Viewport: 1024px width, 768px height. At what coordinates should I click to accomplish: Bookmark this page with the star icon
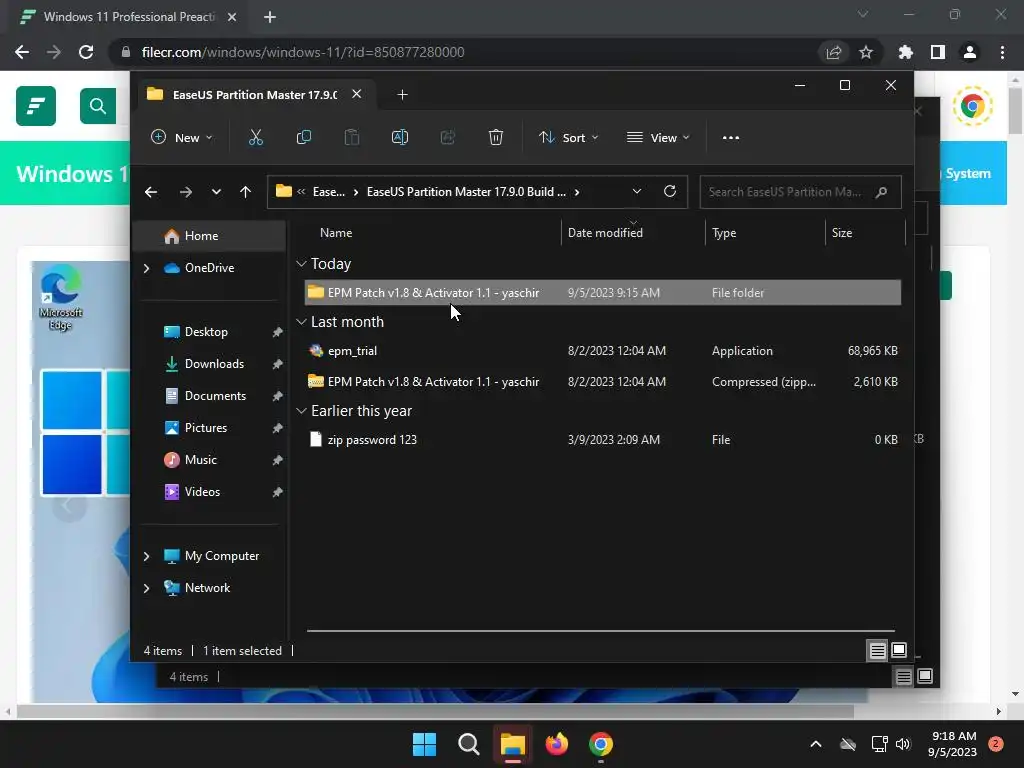click(866, 52)
